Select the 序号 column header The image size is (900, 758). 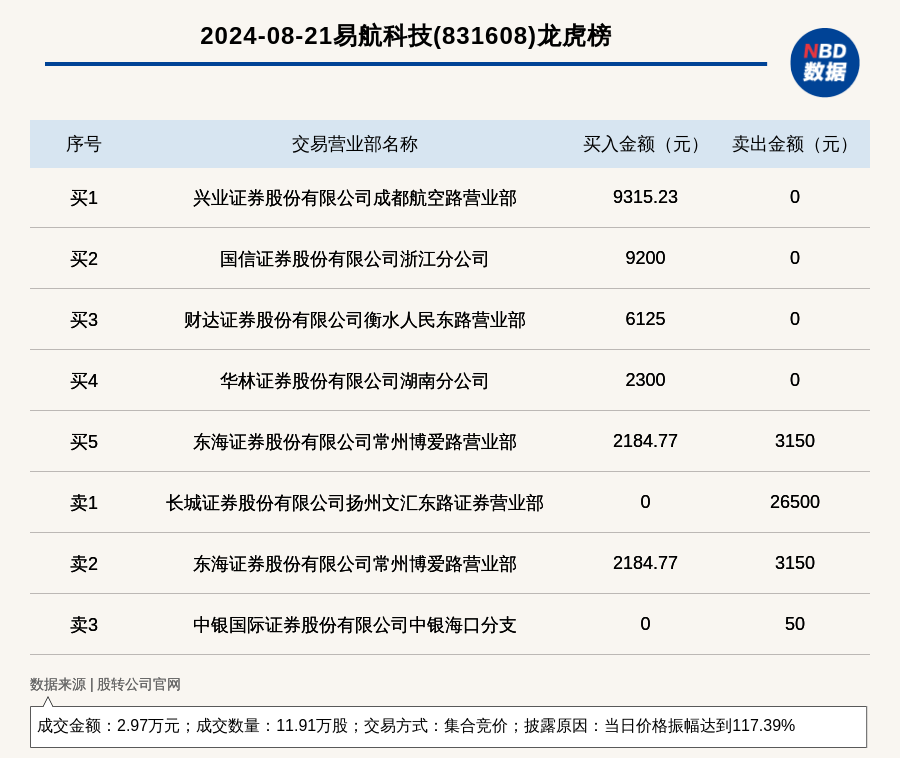click(x=84, y=144)
